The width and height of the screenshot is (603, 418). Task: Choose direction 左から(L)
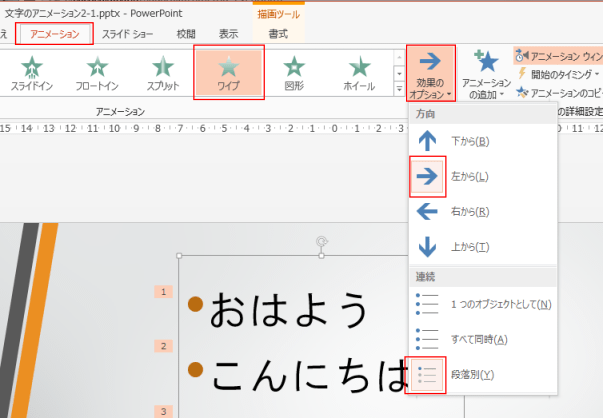coord(483,177)
